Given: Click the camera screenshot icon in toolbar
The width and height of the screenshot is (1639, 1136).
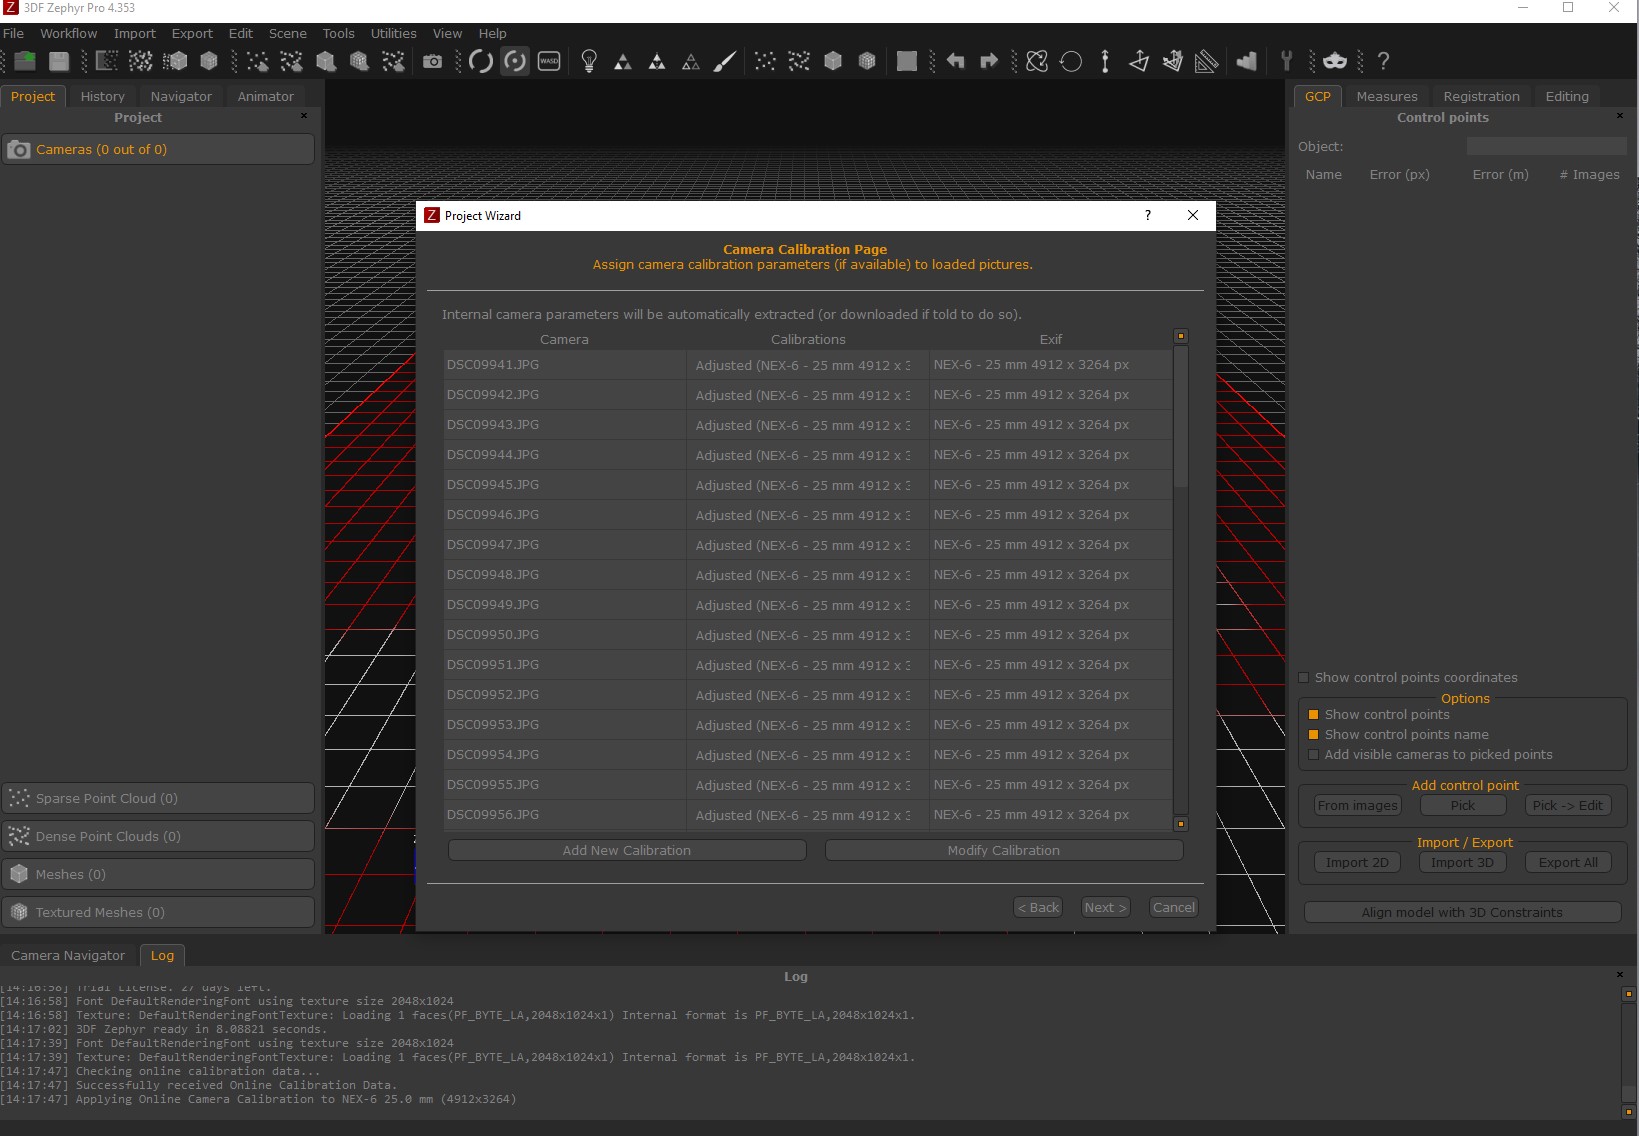Looking at the screenshot, I should [x=432, y=61].
